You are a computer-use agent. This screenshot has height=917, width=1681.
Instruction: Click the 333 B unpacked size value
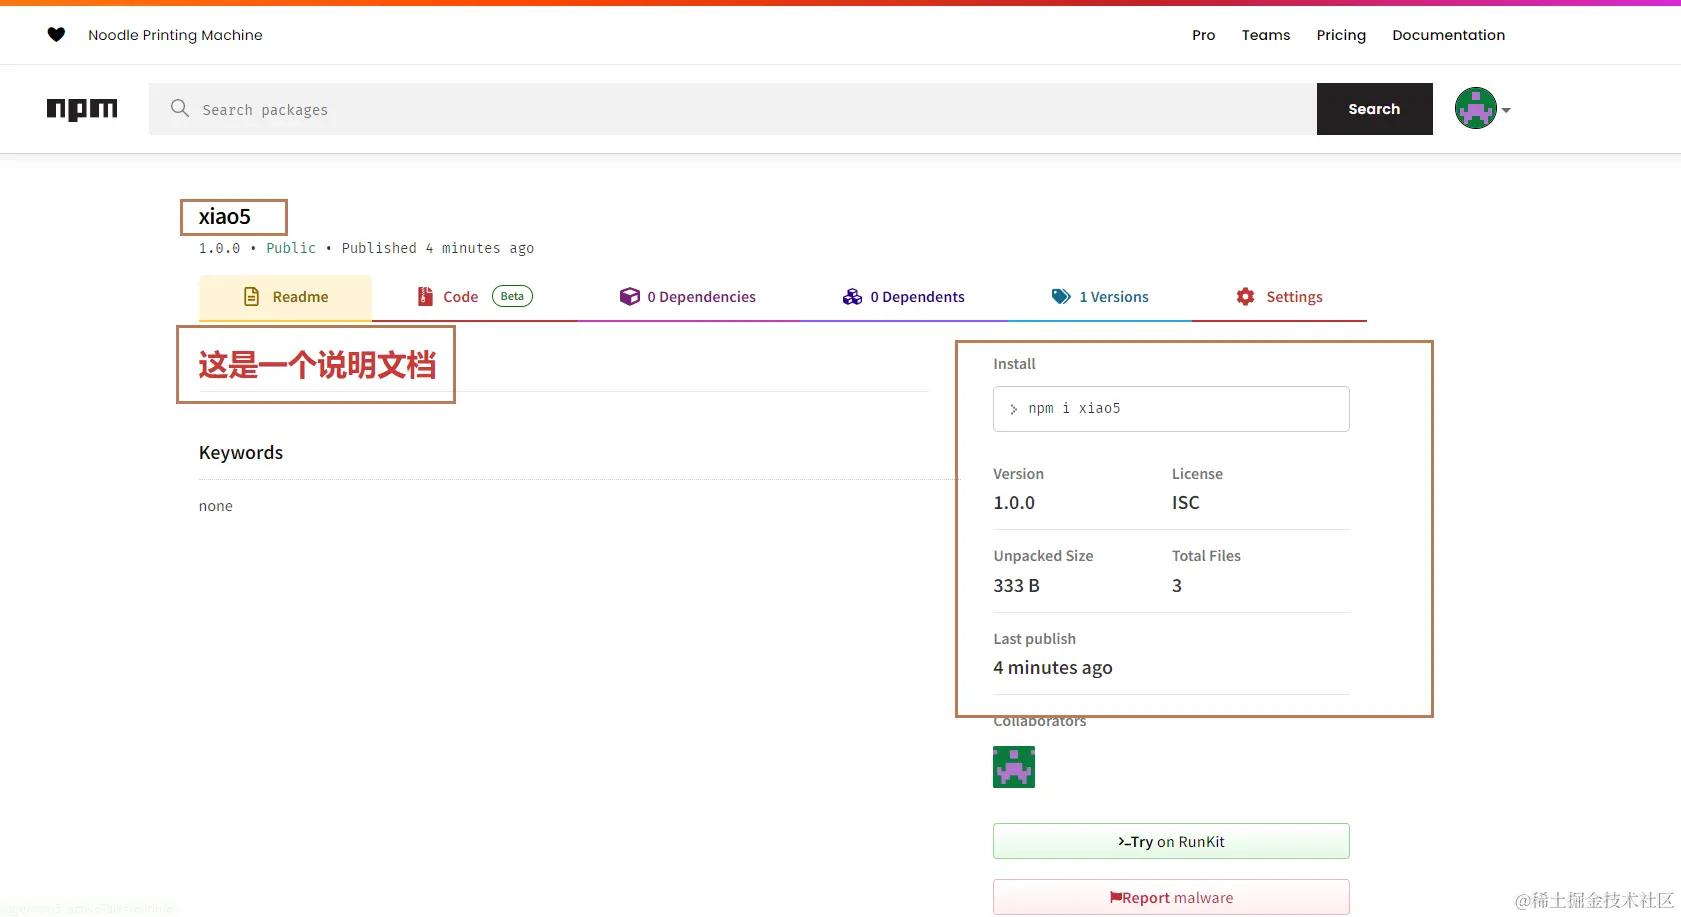coord(1016,585)
